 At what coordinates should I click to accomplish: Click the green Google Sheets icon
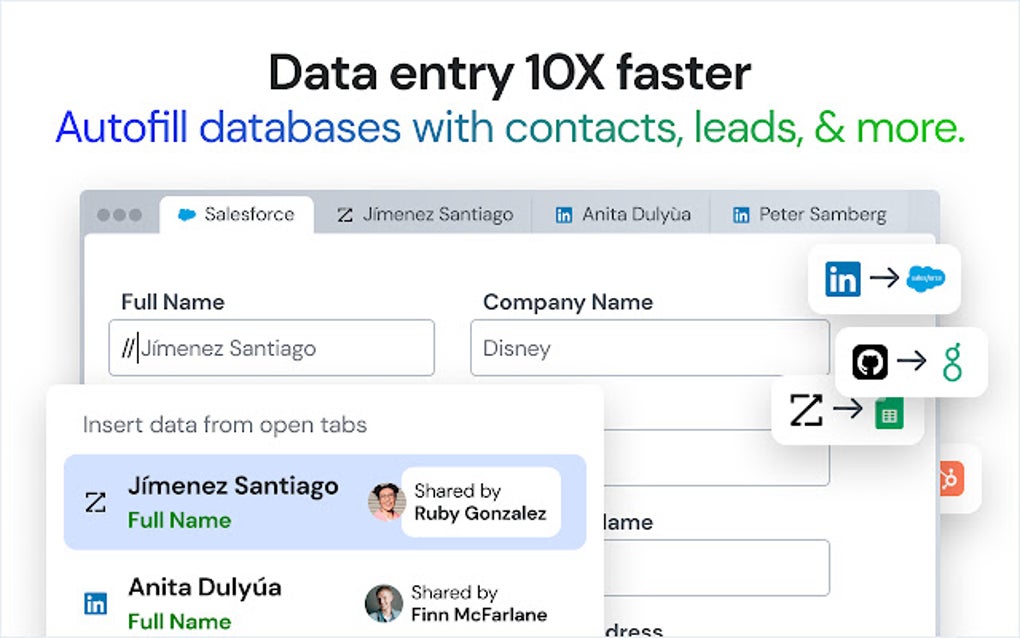point(889,413)
